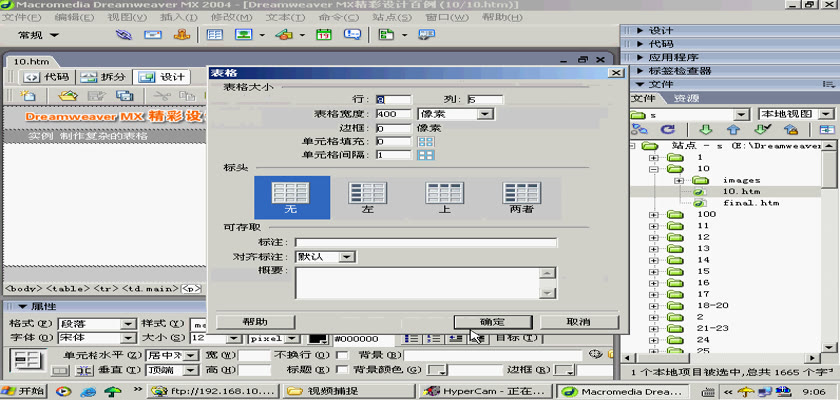
Task: Click the Tag Chooser icon in the Insert bar
Action: pyautogui.click(x=426, y=35)
